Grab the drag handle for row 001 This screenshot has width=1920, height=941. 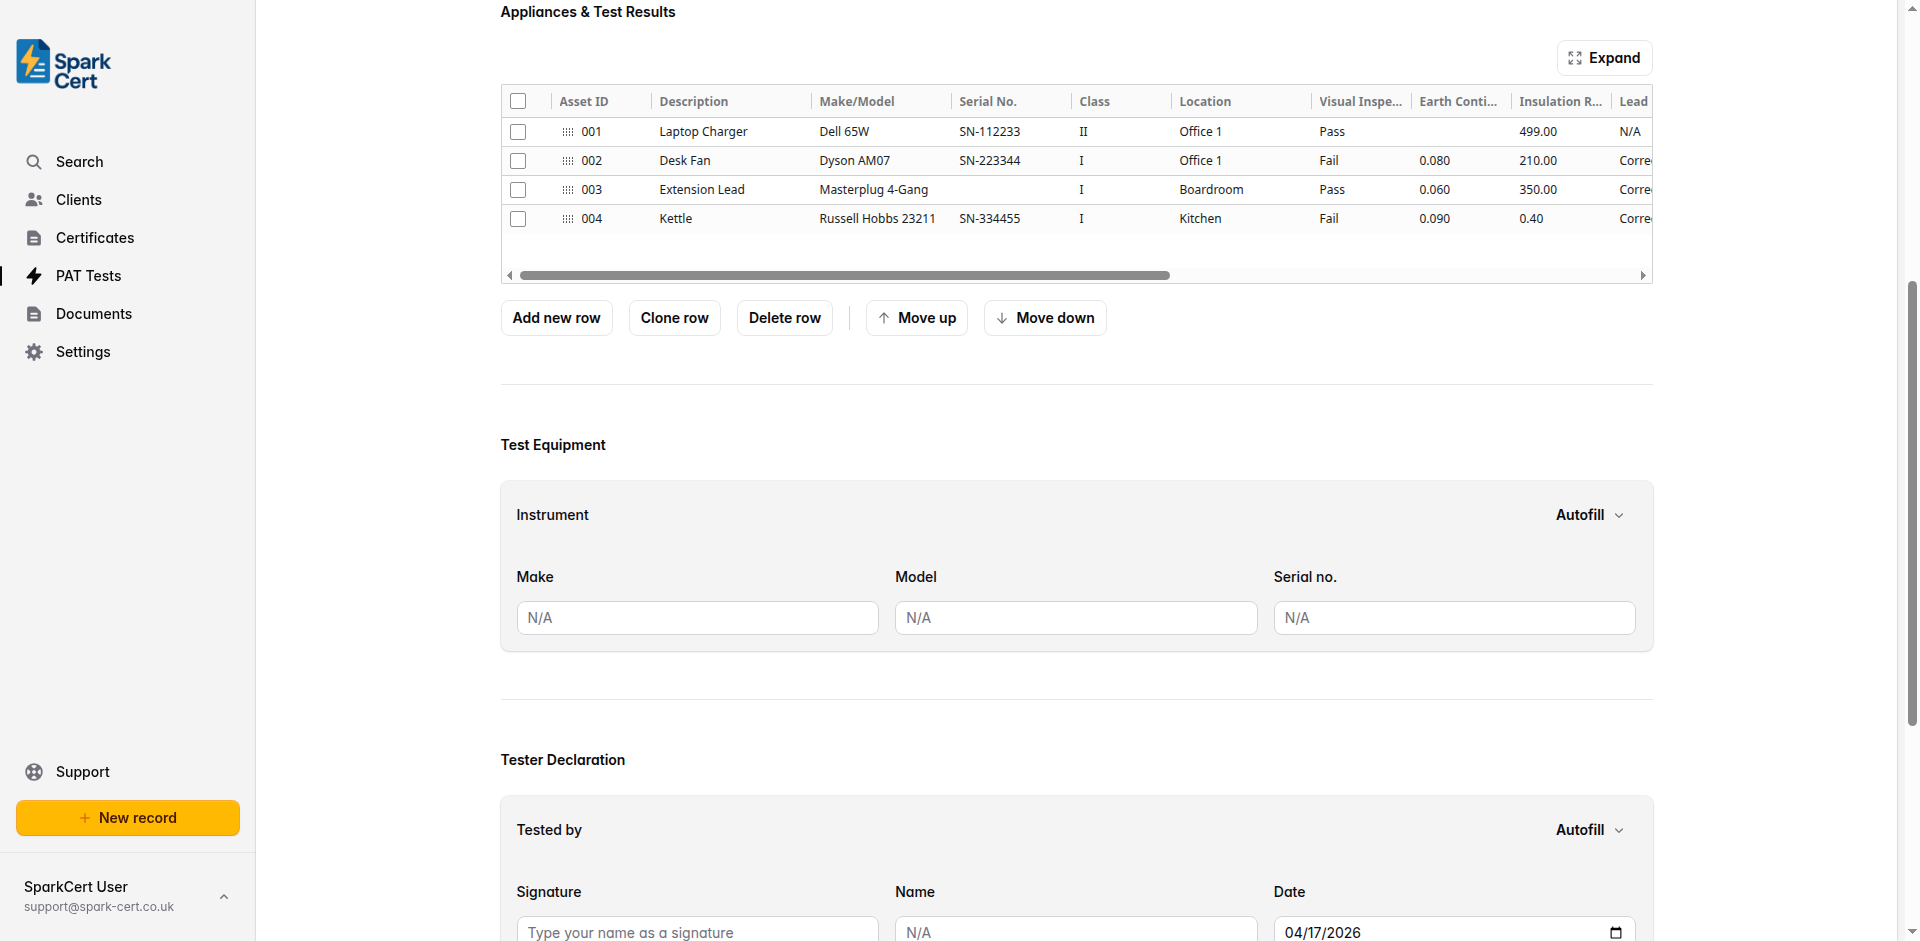(x=568, y=132)
